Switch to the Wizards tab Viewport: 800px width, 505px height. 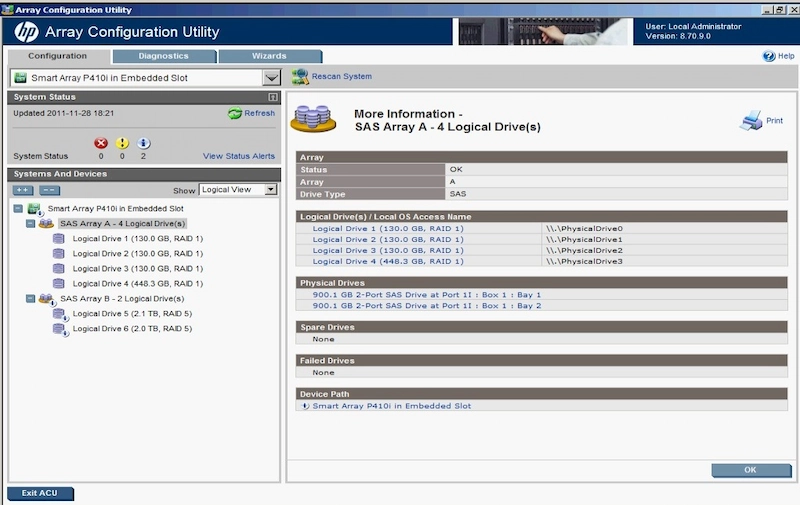[x=269, y=56]
